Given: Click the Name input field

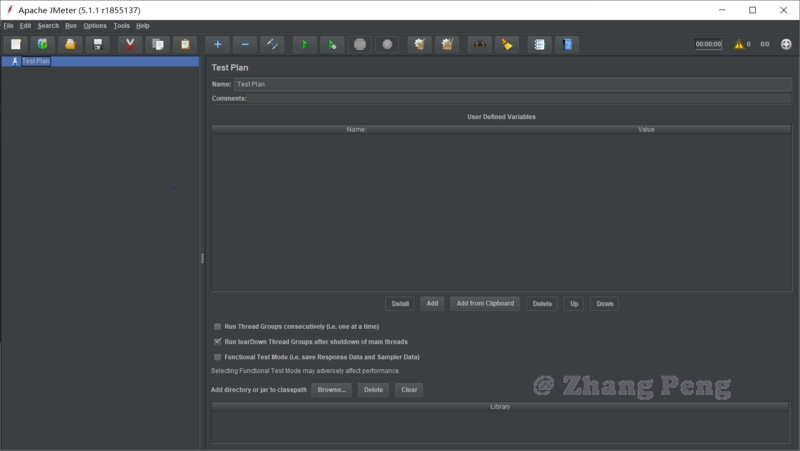Looking at the screenshot, I should (x=512, y=85).
